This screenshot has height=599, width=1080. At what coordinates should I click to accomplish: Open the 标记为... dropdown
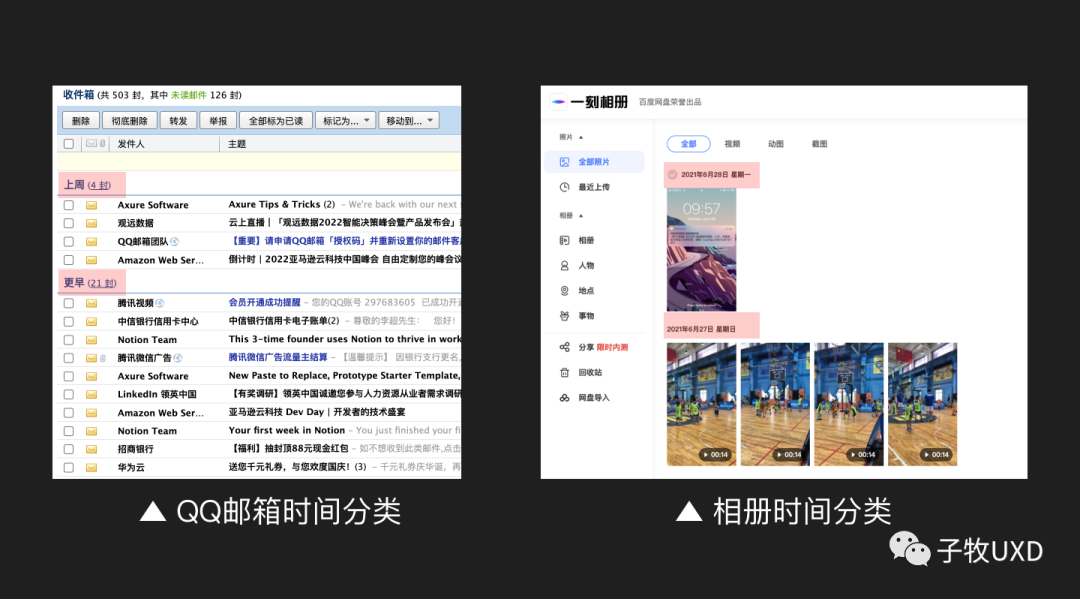(x=346, y=120)
